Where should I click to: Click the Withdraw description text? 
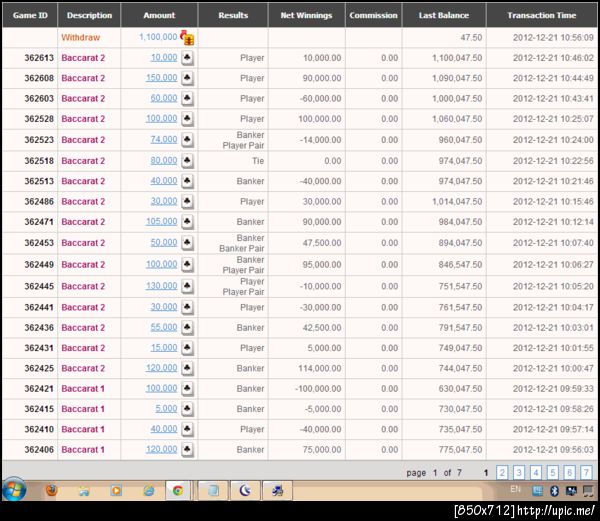point(81,37)
